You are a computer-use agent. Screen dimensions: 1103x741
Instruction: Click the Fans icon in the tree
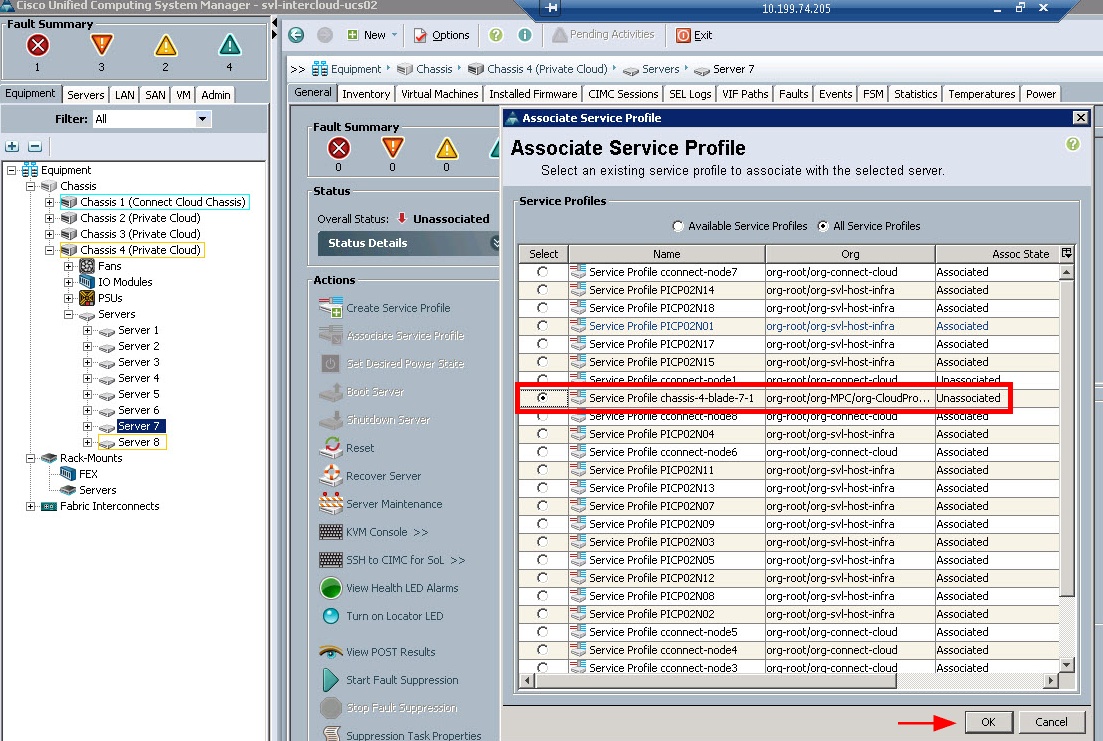87,266
